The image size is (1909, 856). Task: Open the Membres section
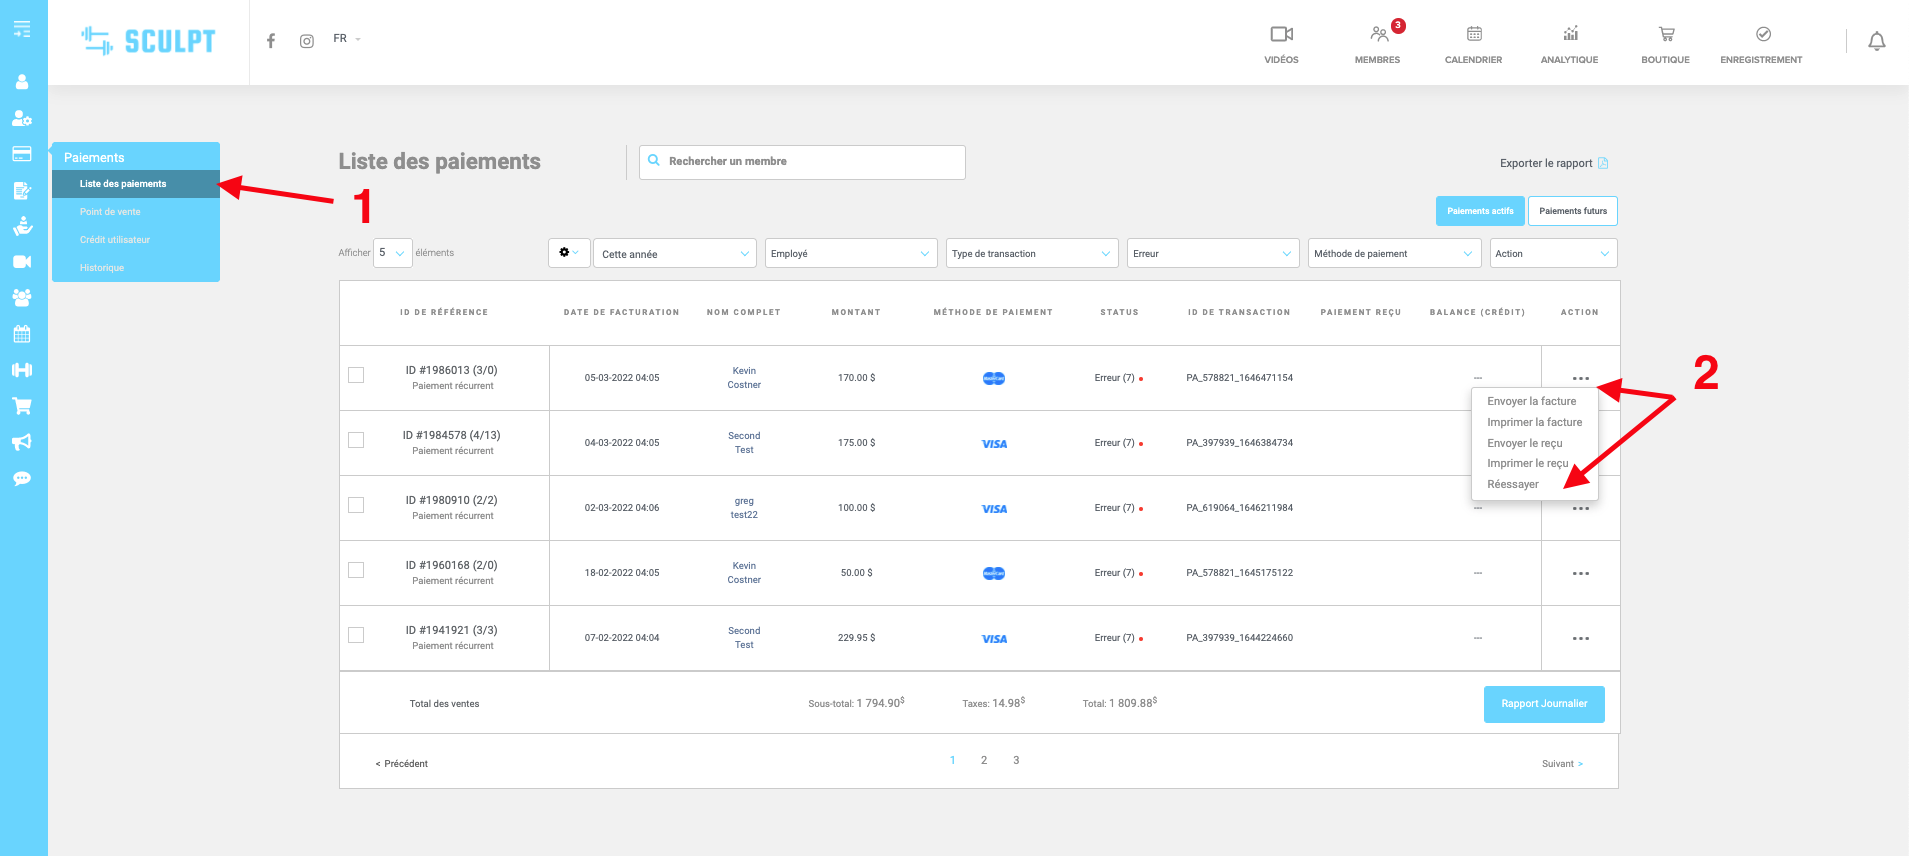coord(1378,45)
